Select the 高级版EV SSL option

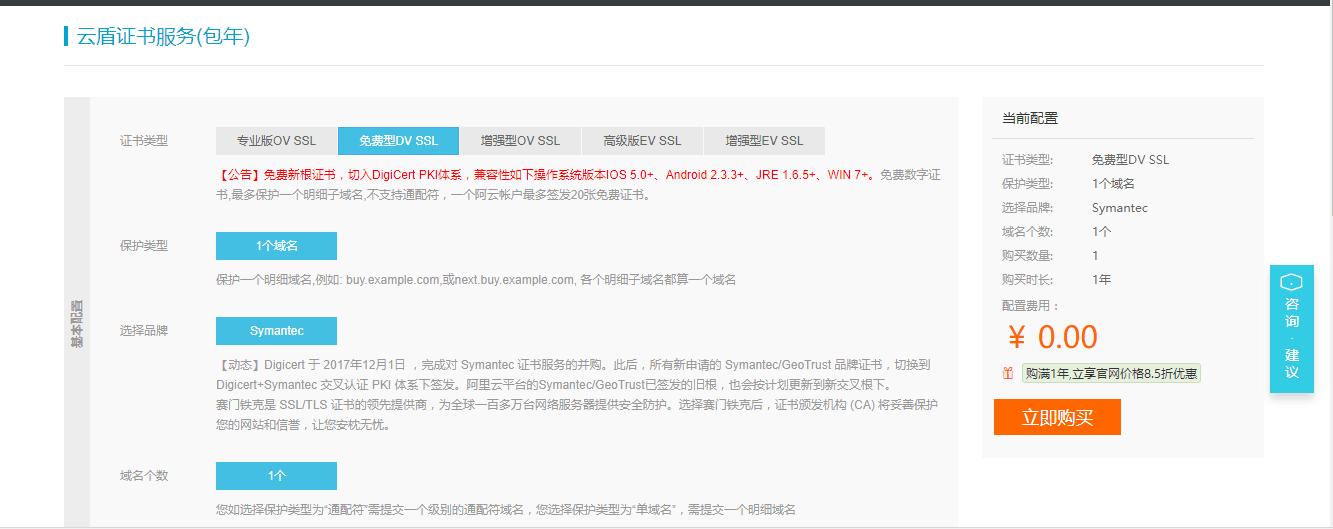642,141
